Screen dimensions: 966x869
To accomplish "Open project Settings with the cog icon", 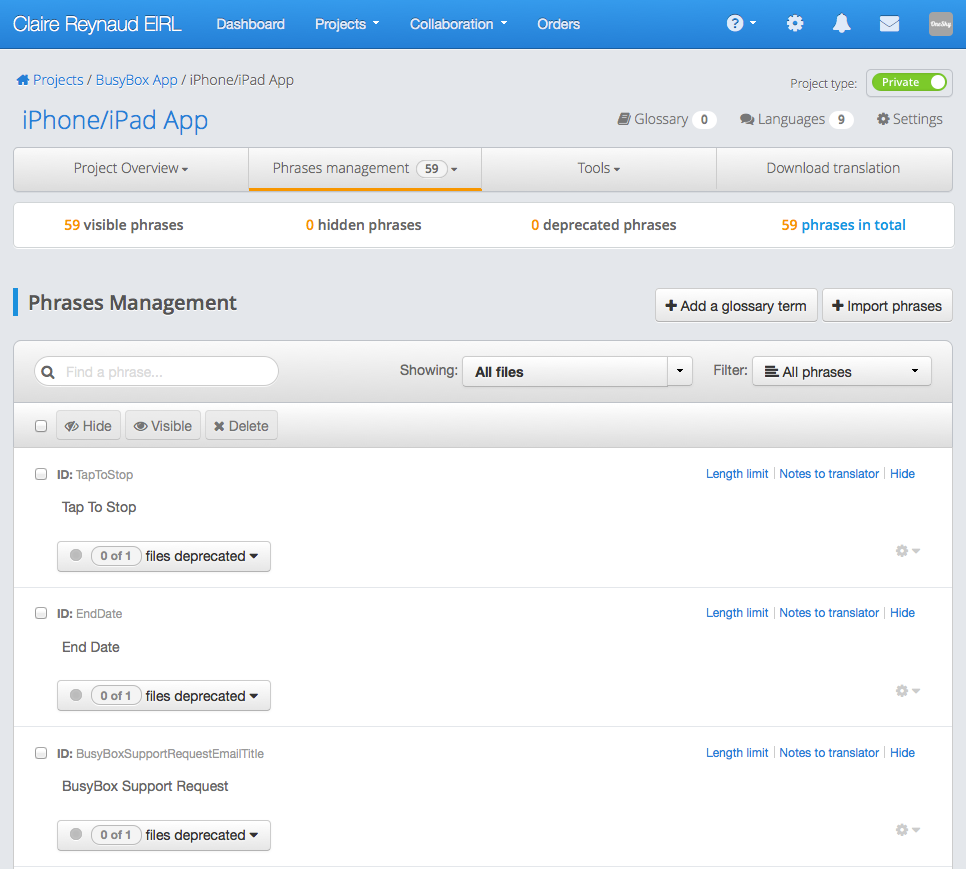I will tap(909, 119).
